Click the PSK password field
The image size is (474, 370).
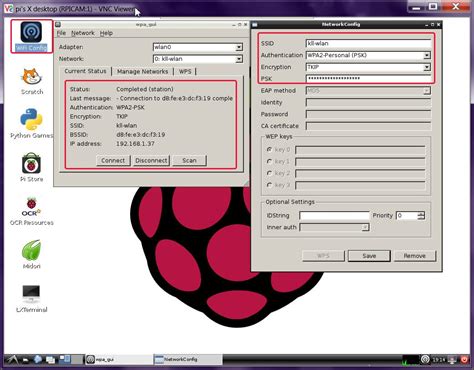(x=368, y=79)
